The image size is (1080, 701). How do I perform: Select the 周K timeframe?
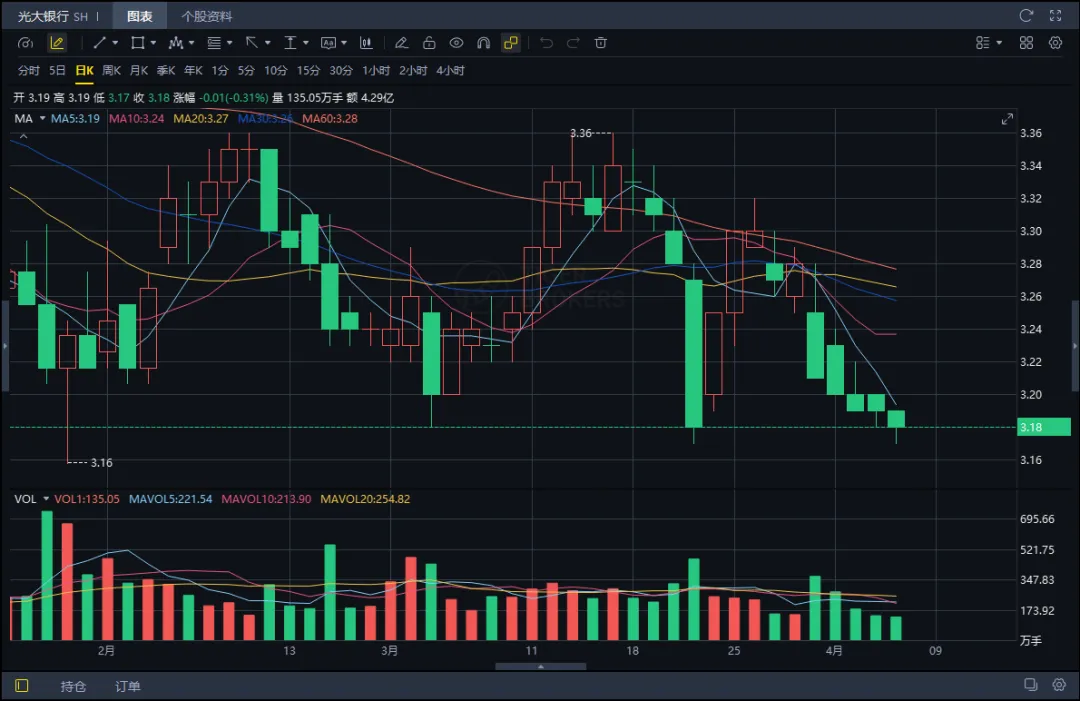coord(112,70)
